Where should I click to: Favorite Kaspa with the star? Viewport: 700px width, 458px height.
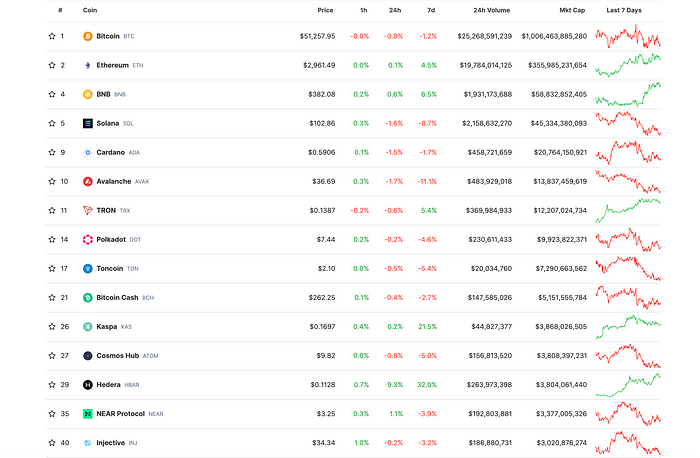(x=52, y=326)
